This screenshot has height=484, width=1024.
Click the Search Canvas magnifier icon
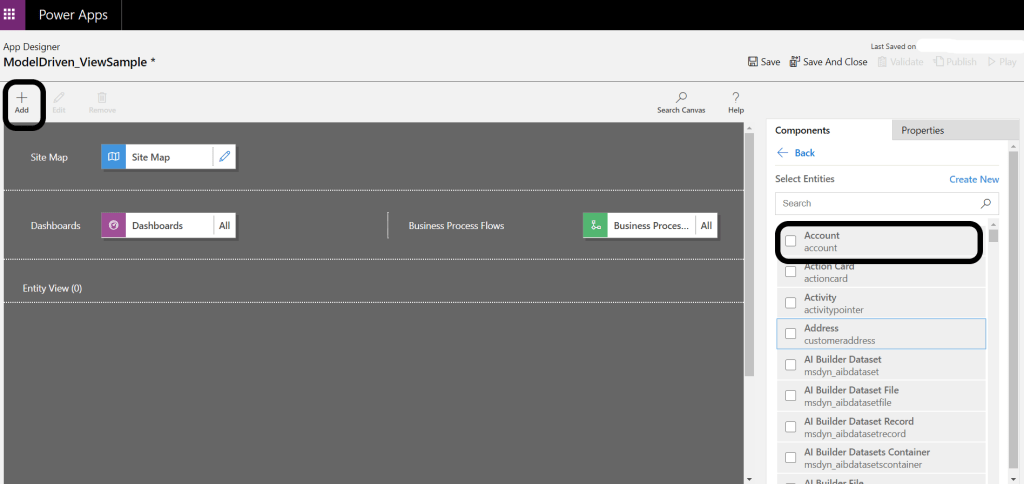click(x=681, y=98)
